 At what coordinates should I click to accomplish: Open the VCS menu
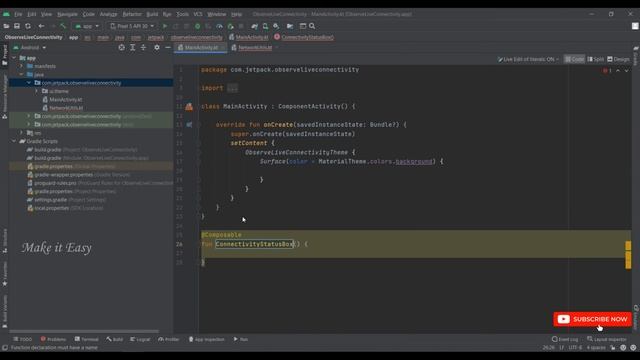tap(198, 14)
